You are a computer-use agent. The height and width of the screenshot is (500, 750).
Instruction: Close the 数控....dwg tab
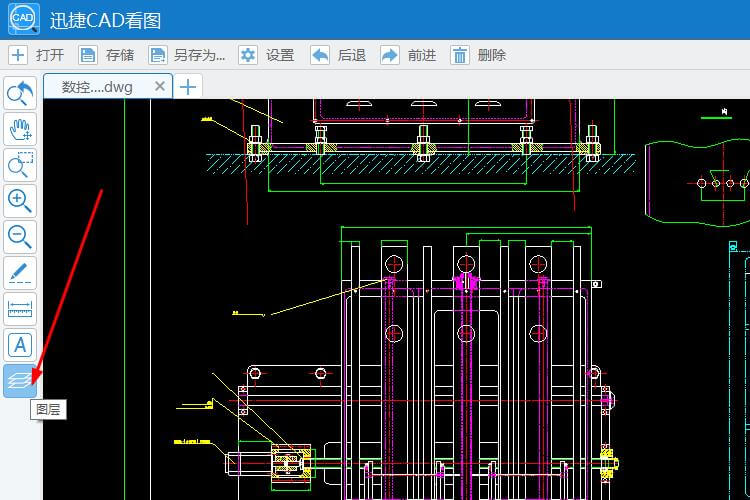click(160, 86)
